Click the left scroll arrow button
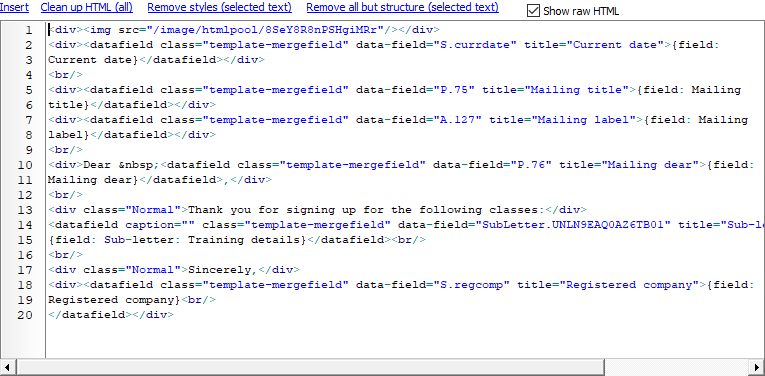 click(x=8, y=367)
